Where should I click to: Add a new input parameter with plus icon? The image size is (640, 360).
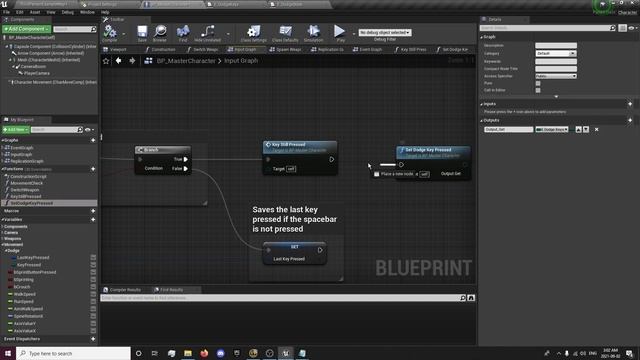(630, 104)
